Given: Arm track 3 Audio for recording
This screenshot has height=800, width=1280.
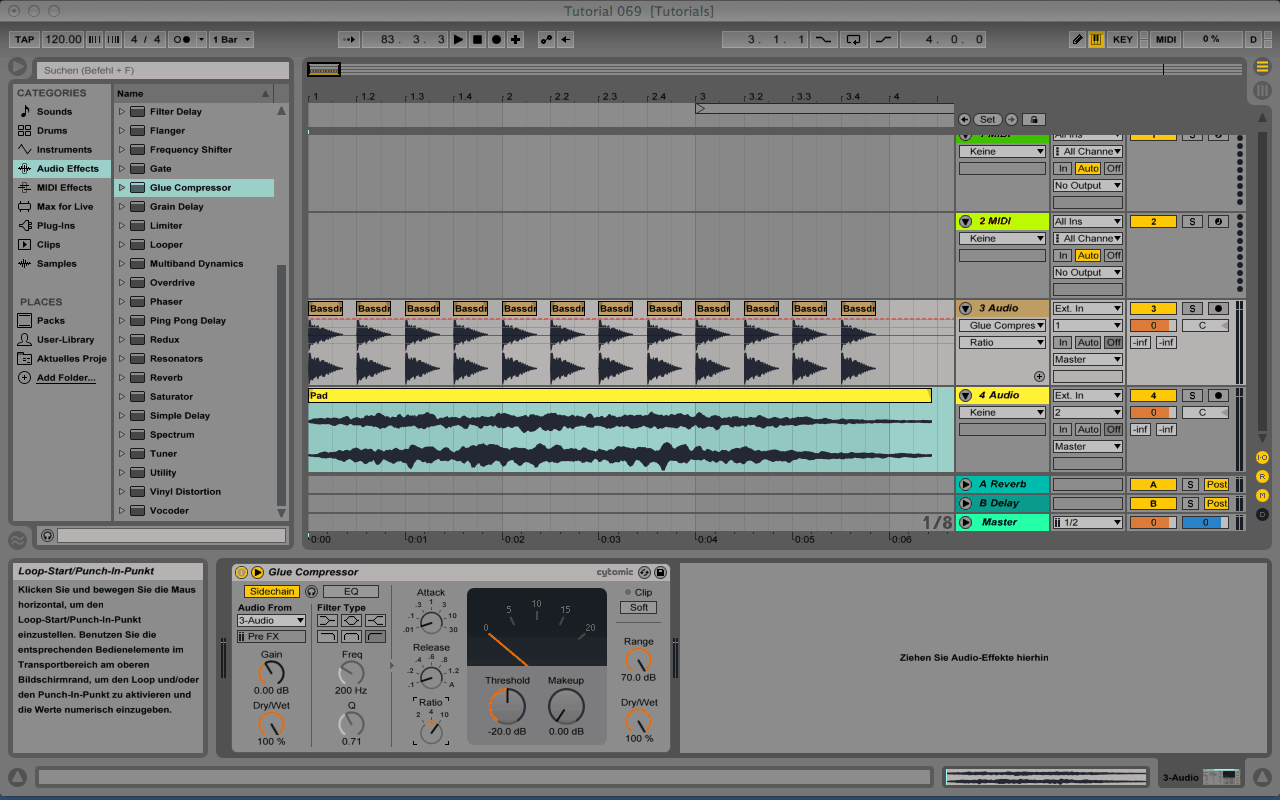Looking at the screenshot, I should (x=1218, y=309).
